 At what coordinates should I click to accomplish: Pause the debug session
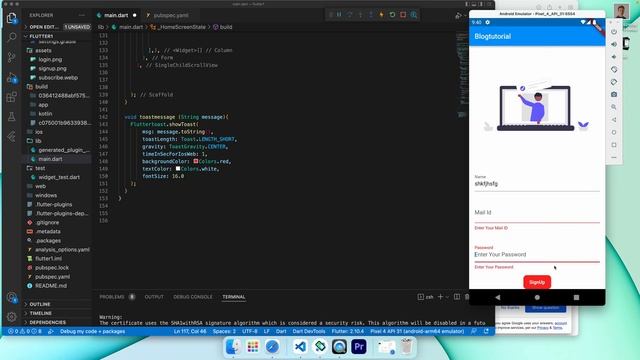339,15
